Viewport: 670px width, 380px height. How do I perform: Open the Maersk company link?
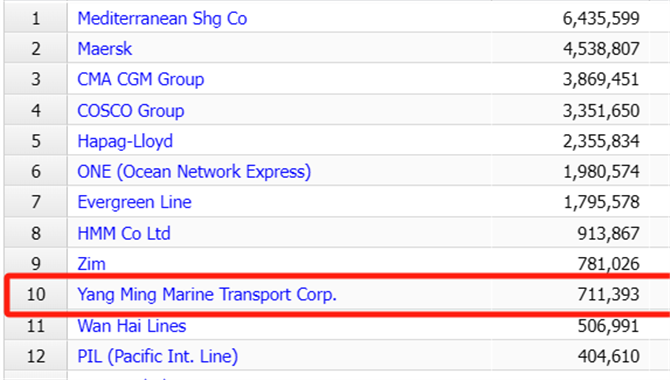105,49
